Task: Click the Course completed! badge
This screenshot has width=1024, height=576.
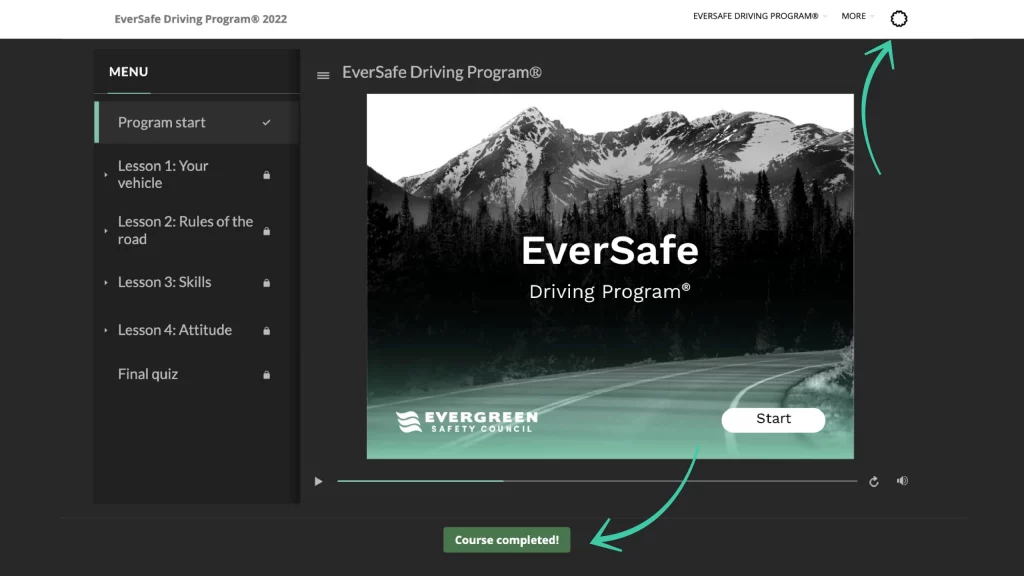Action: (507, 540)
